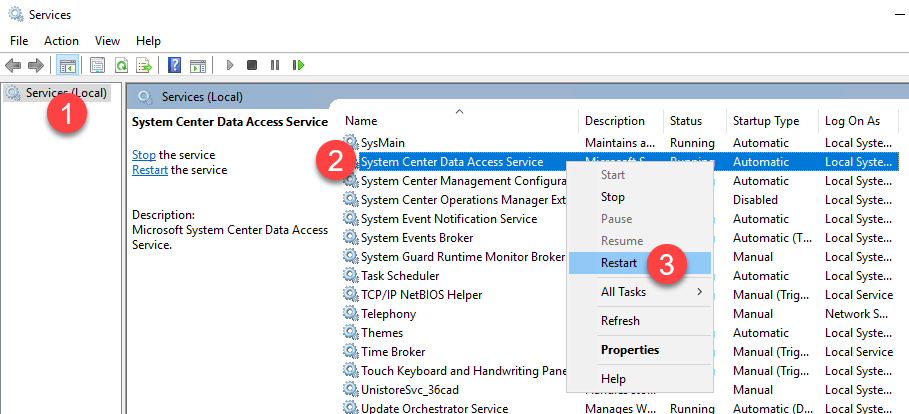The width and height of the screenshot is (909, 414).
Task: Choose Help from the context menu
Action: pyautogui.click(x=639, y=379)
